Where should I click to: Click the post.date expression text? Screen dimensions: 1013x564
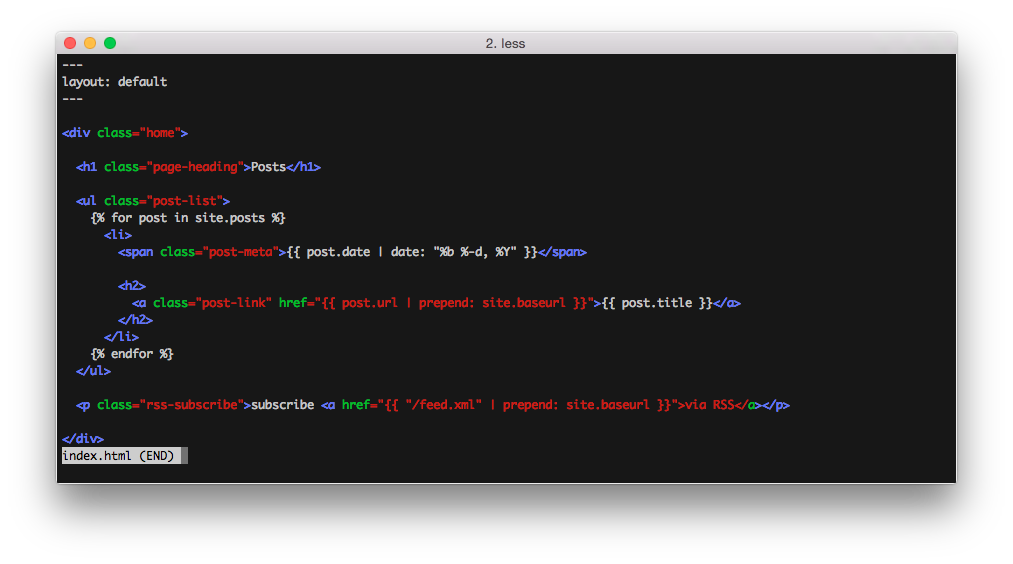point(338,252)
